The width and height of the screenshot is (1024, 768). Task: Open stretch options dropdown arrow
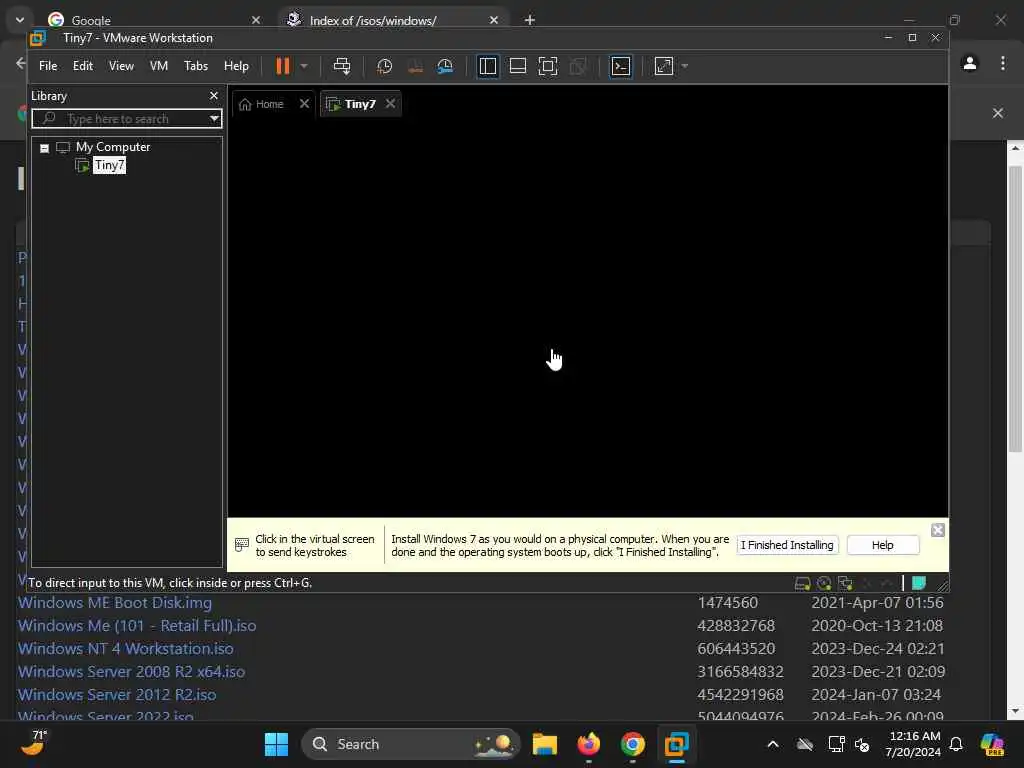click(x=684, y=66)
